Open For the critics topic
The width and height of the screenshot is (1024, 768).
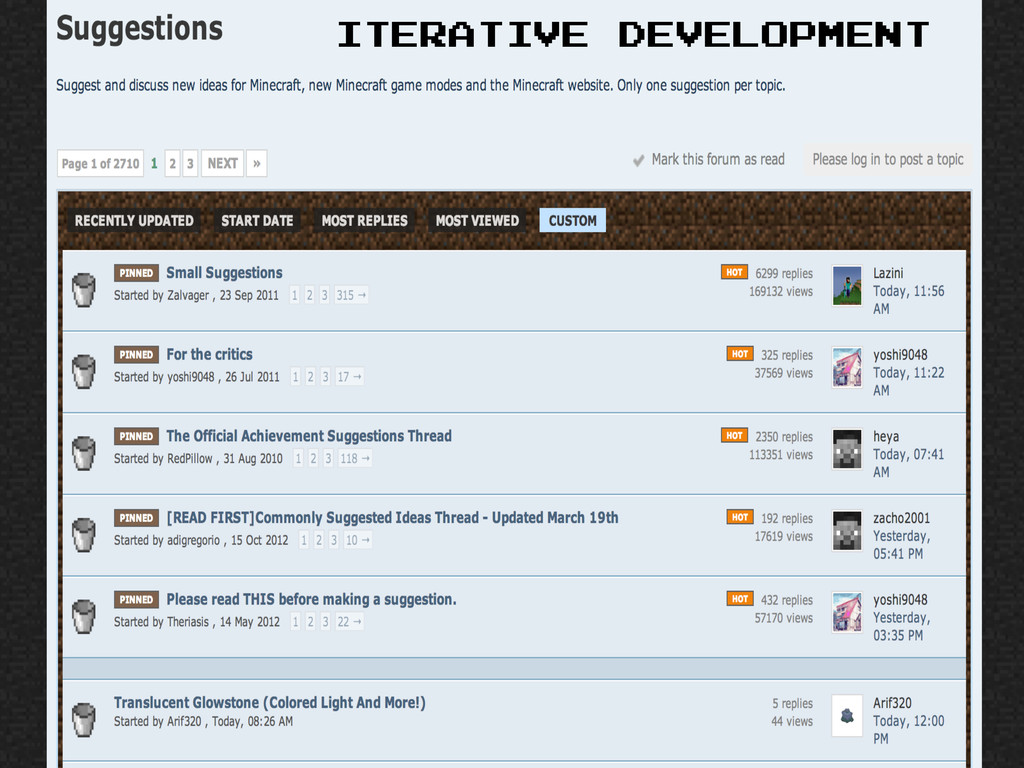(209, 355)
